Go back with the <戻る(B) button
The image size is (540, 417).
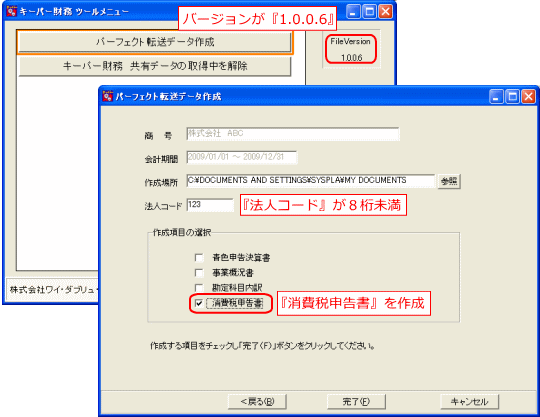click(x=257, y=402)
